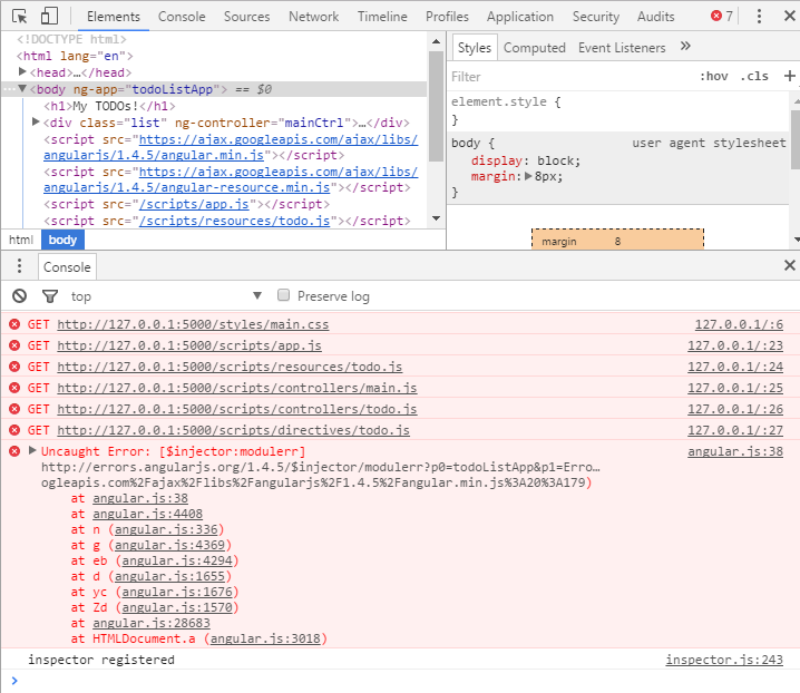Open the main.css failed request link

(x=192, y=325)
